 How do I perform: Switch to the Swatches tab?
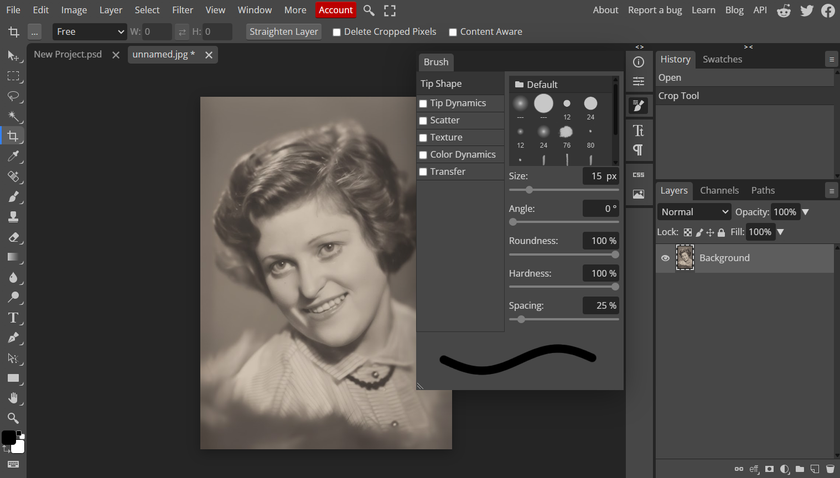pos(722,59)
